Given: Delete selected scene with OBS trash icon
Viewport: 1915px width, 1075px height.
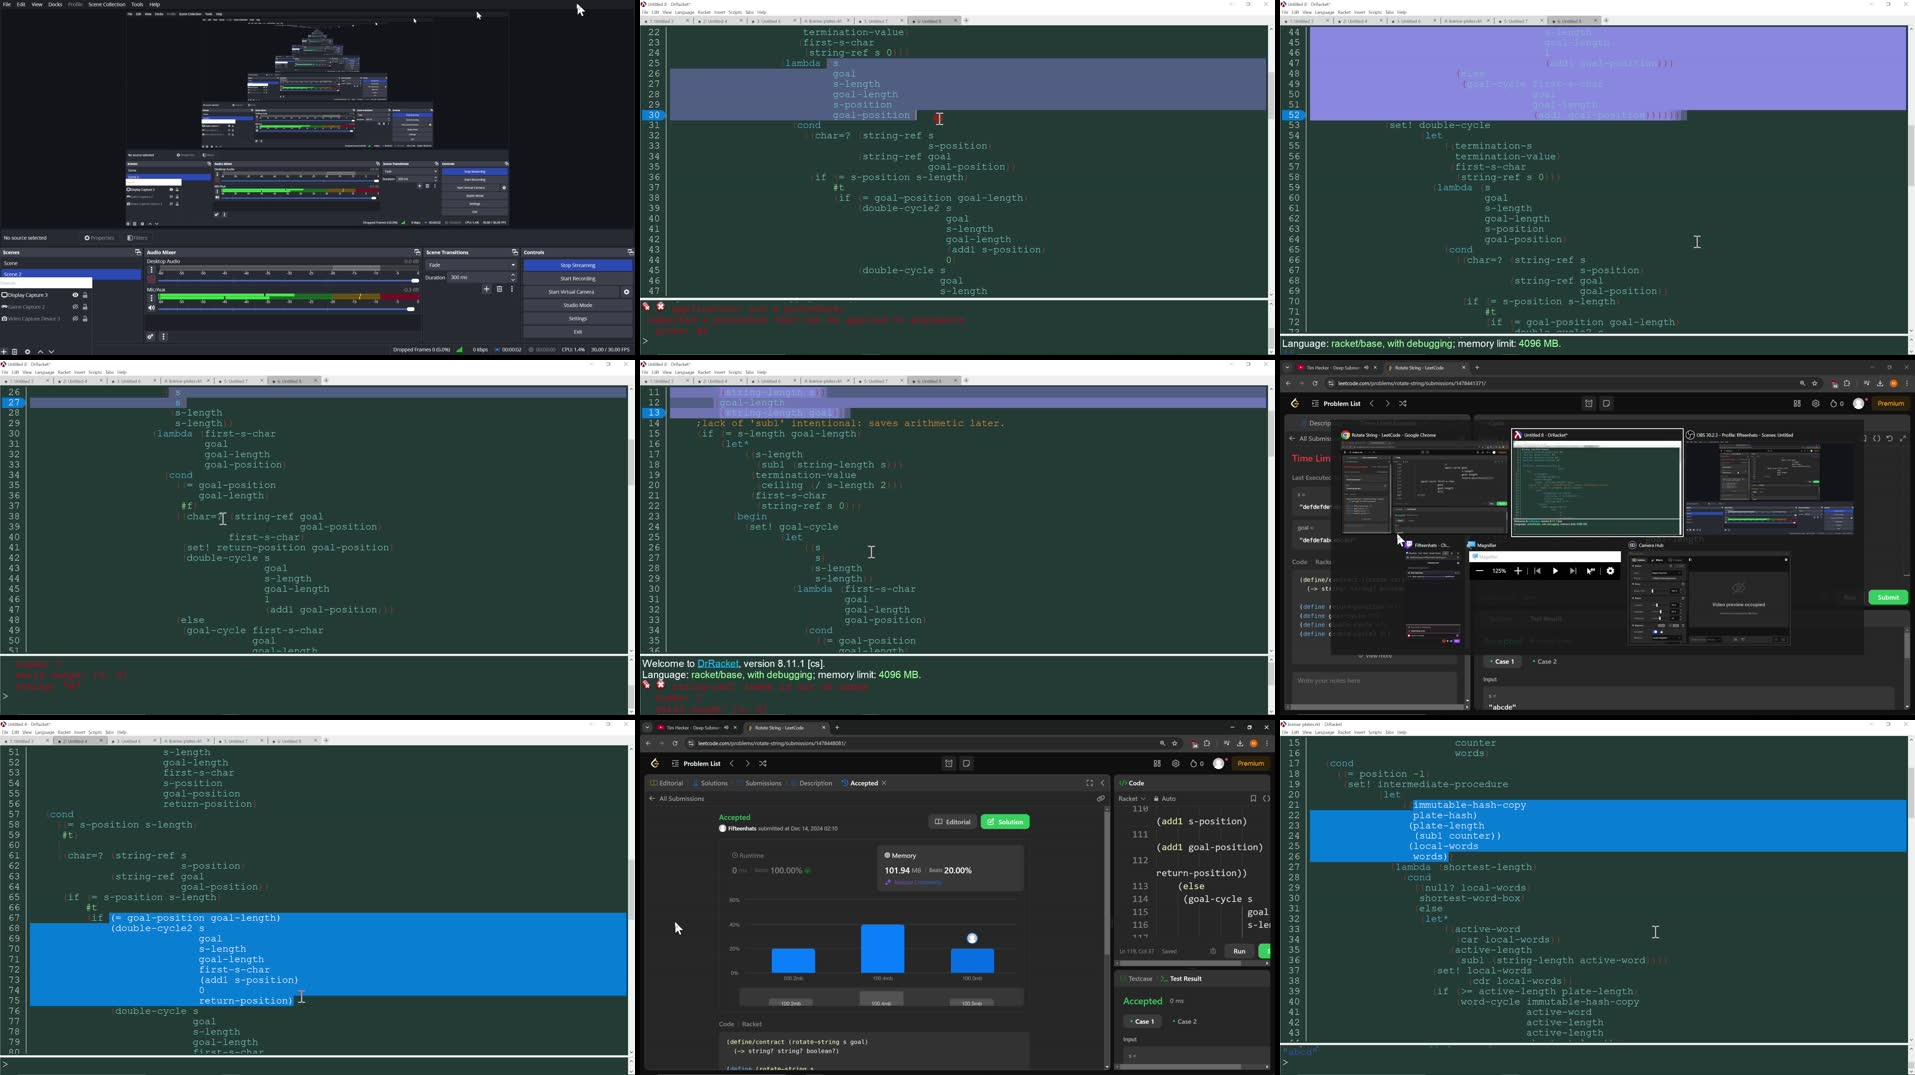Looking at the screenshot, I should pyautogui.click(x=14, y=352).
